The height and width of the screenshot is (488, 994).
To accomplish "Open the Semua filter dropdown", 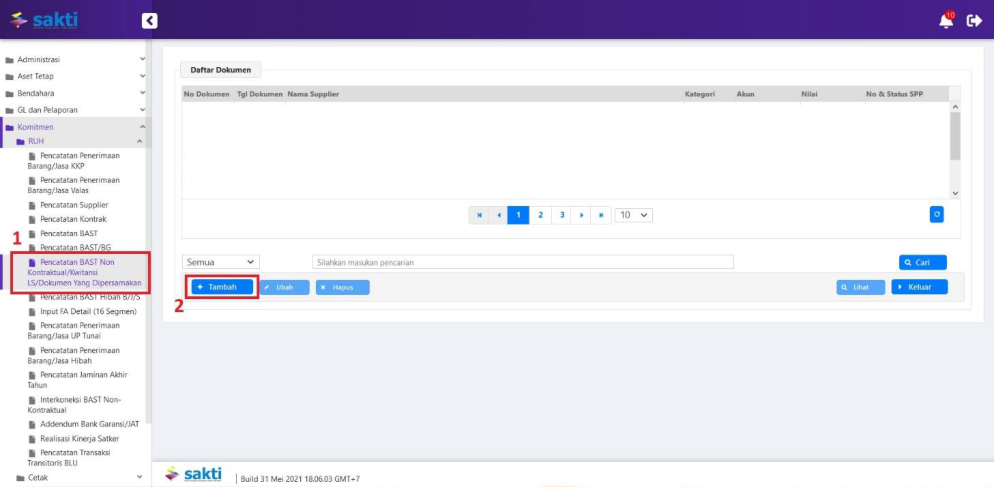I will [x=220, y=262].
